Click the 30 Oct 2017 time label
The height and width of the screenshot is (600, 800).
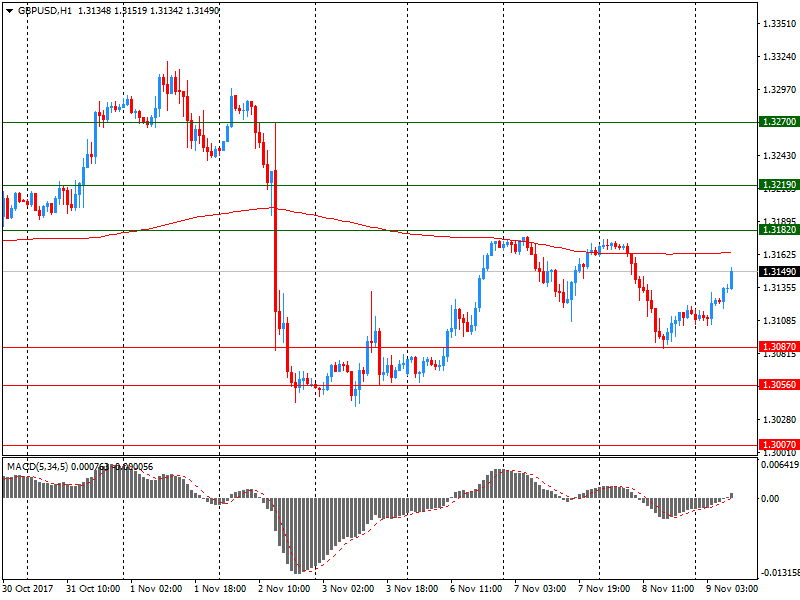28,589
